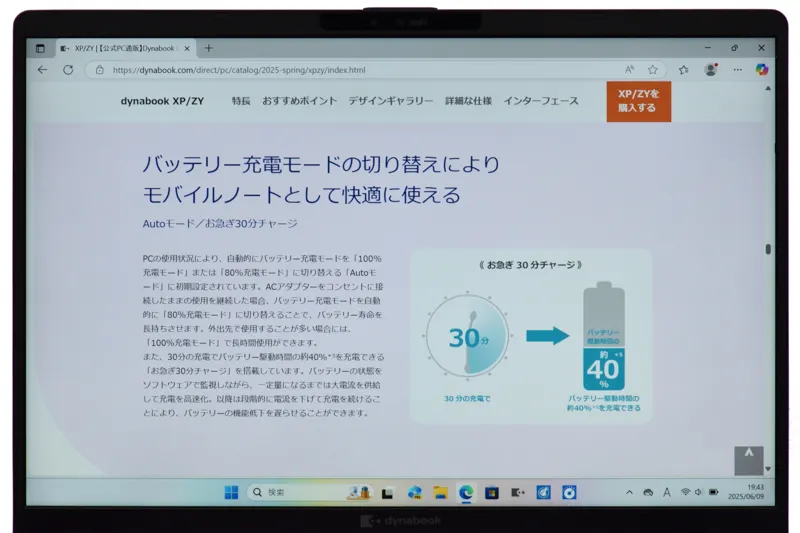Click the taskbar 検索 search box

[310, 492]
